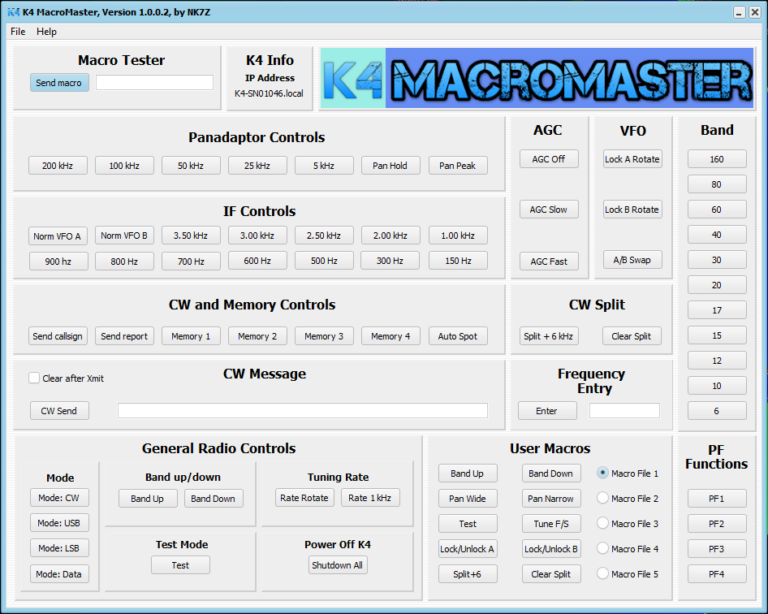Image resolution: width=768 pixels, height=614 pixels.
Task: Open the File menu
Action: (18, 31)
